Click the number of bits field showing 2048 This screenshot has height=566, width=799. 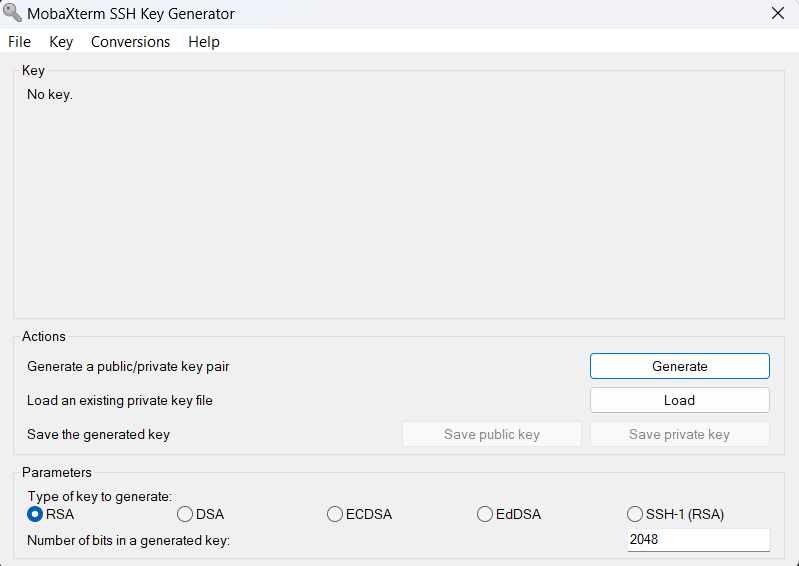699,540
